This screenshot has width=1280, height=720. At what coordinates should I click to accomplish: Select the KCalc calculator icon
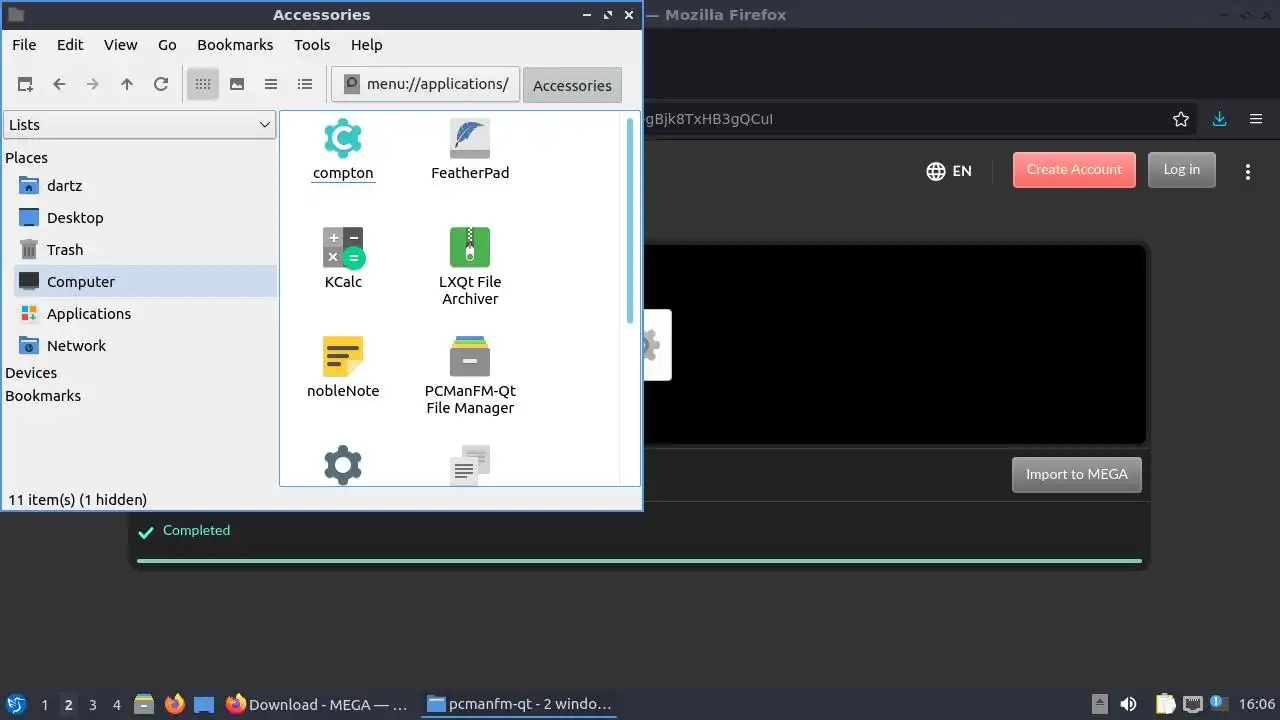click(x=343, y=258)
